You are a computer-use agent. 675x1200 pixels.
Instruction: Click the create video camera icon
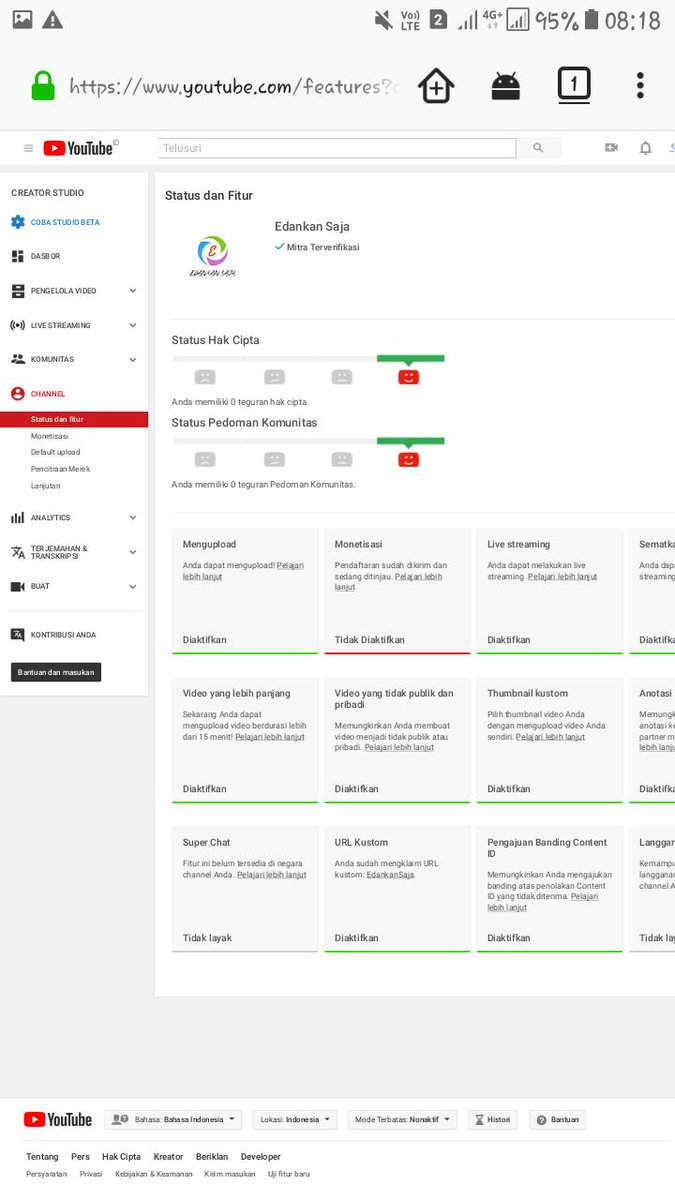point(611,148)
